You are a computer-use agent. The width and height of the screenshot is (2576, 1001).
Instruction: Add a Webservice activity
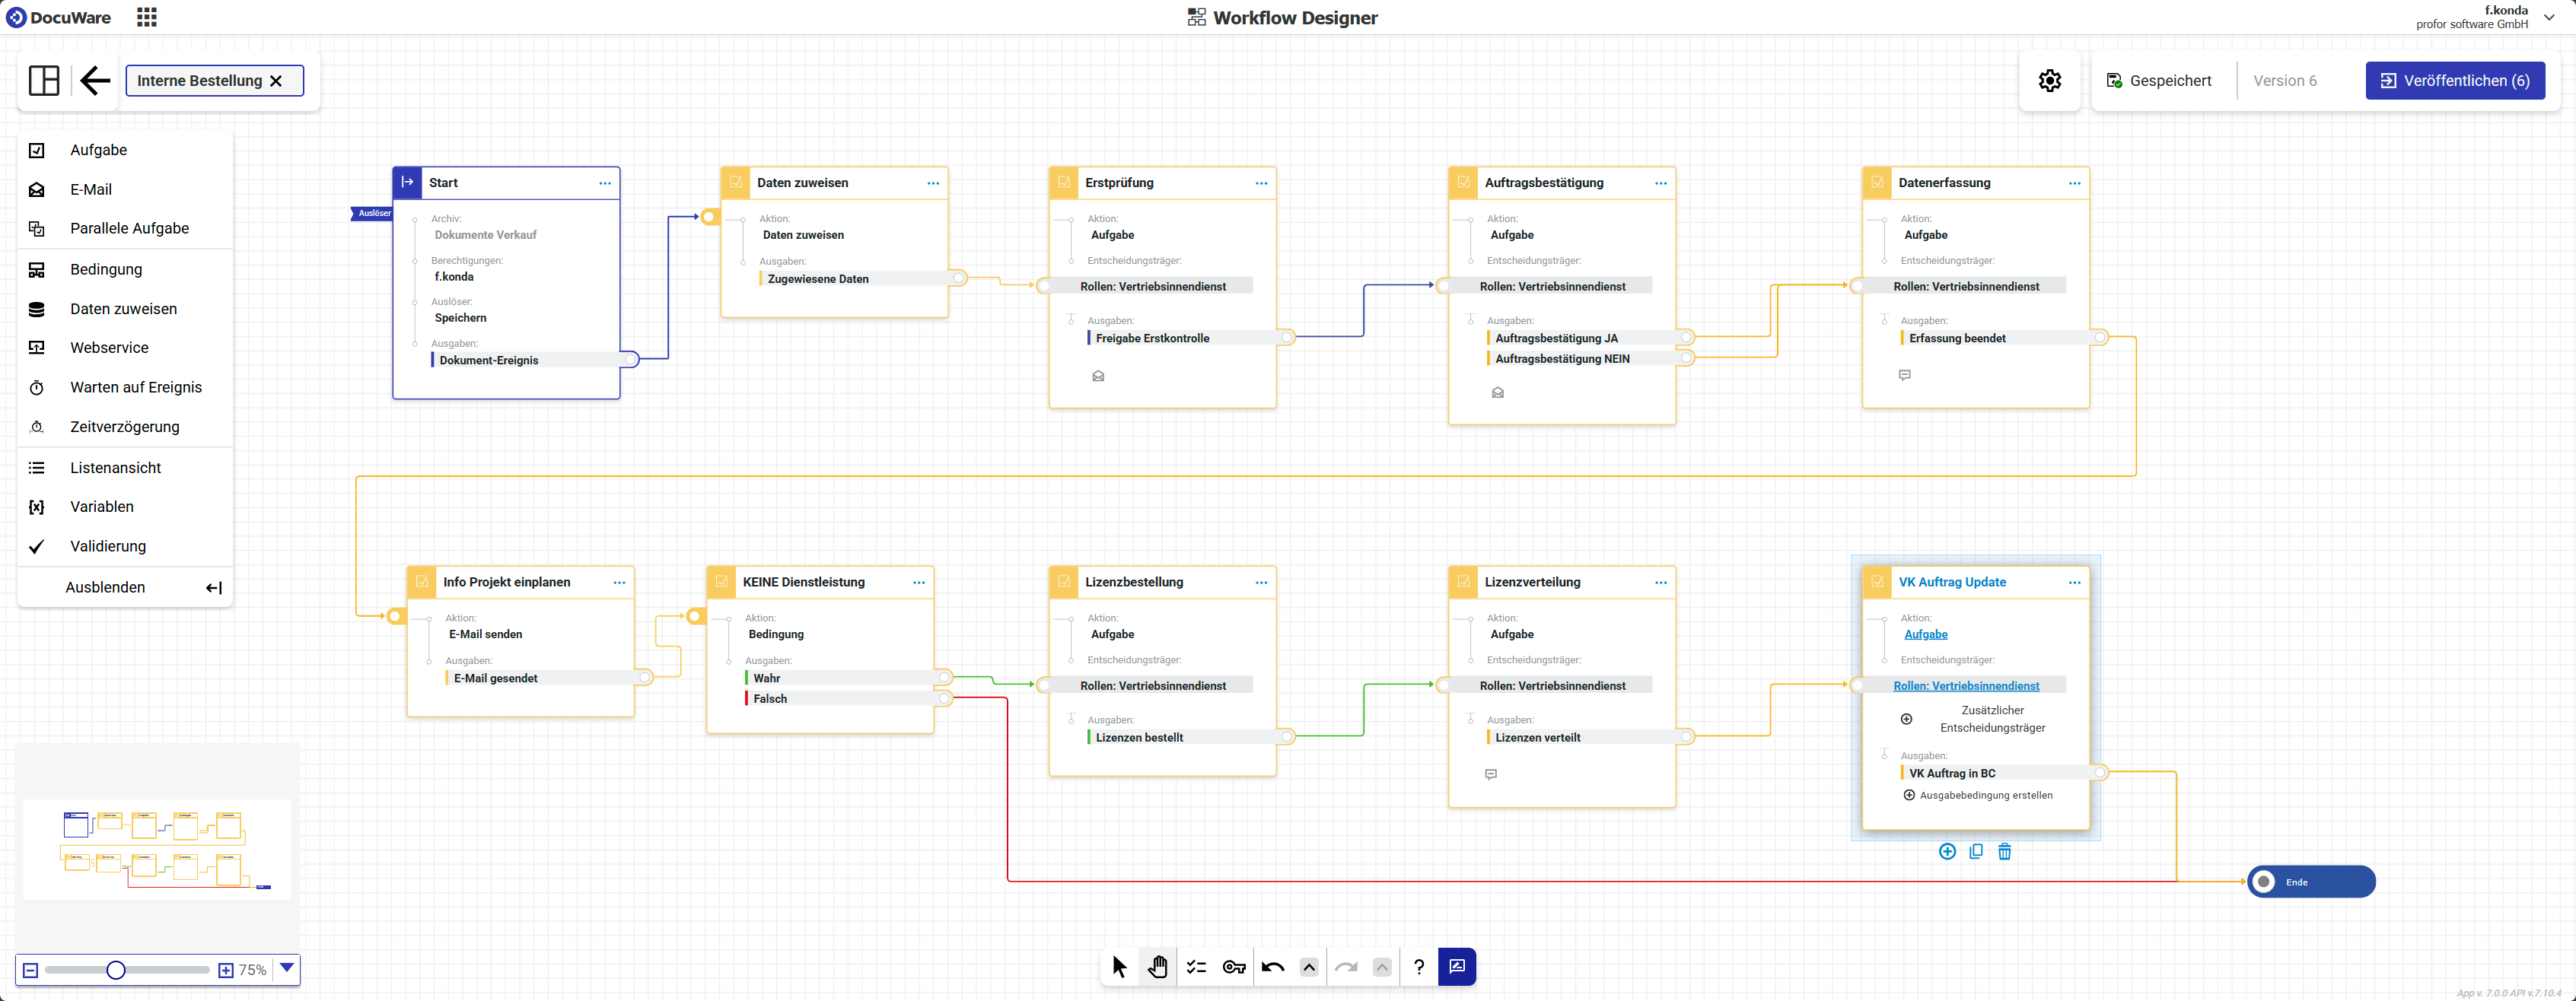tap(125, 348)
